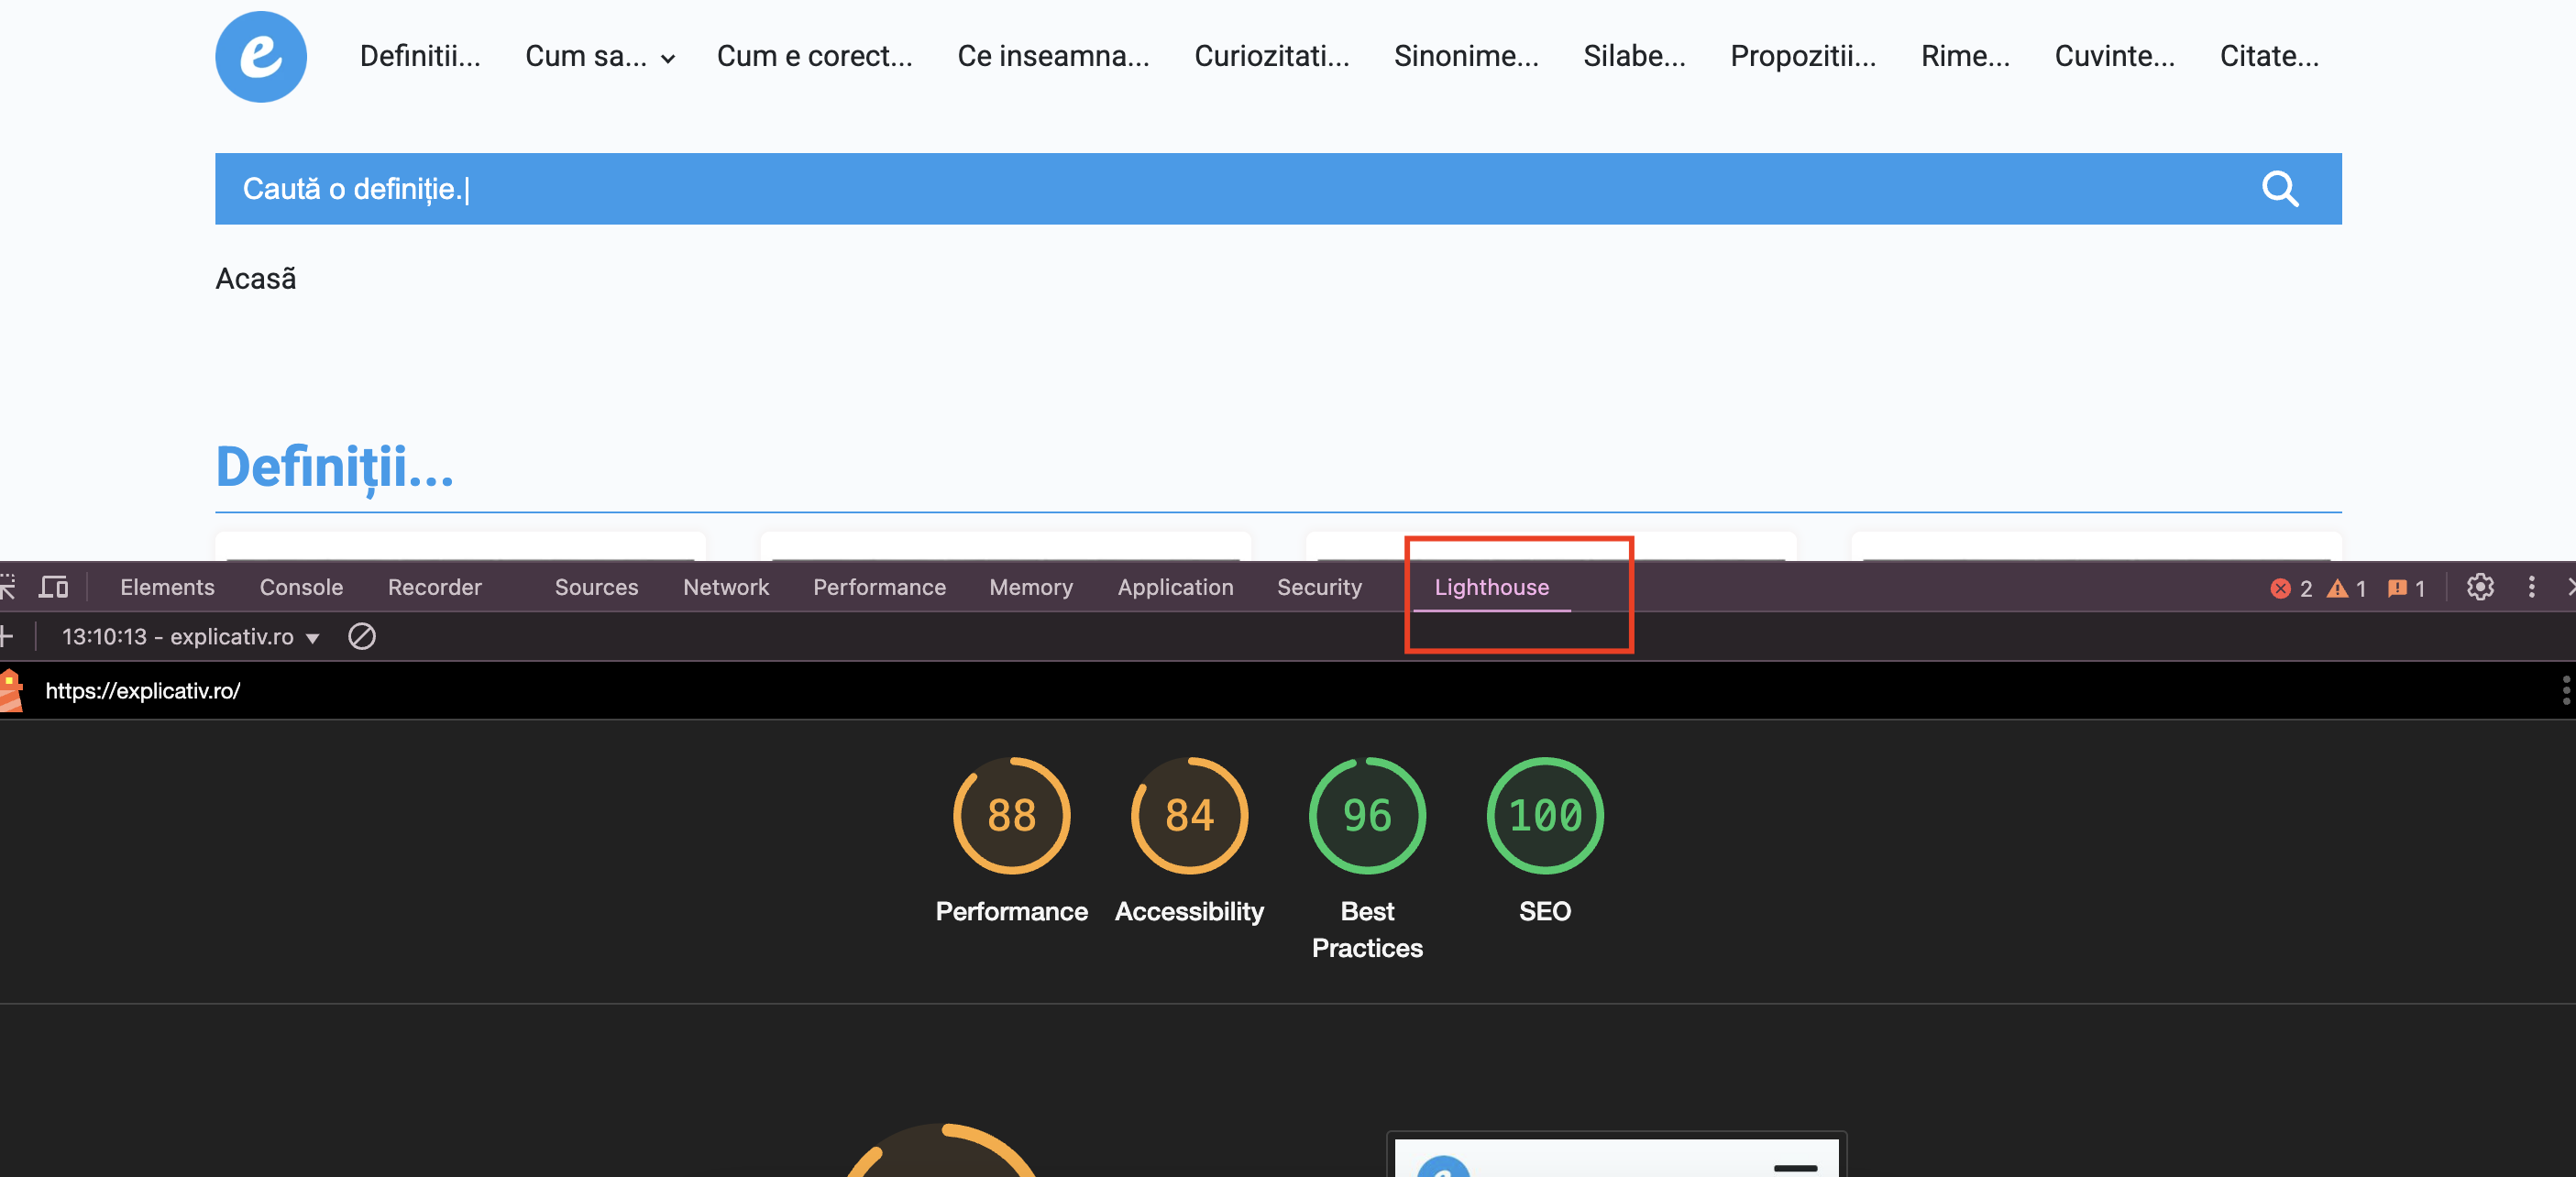Click the 'https://explicativ.ro/' report URL

click(x=143, y=691)
